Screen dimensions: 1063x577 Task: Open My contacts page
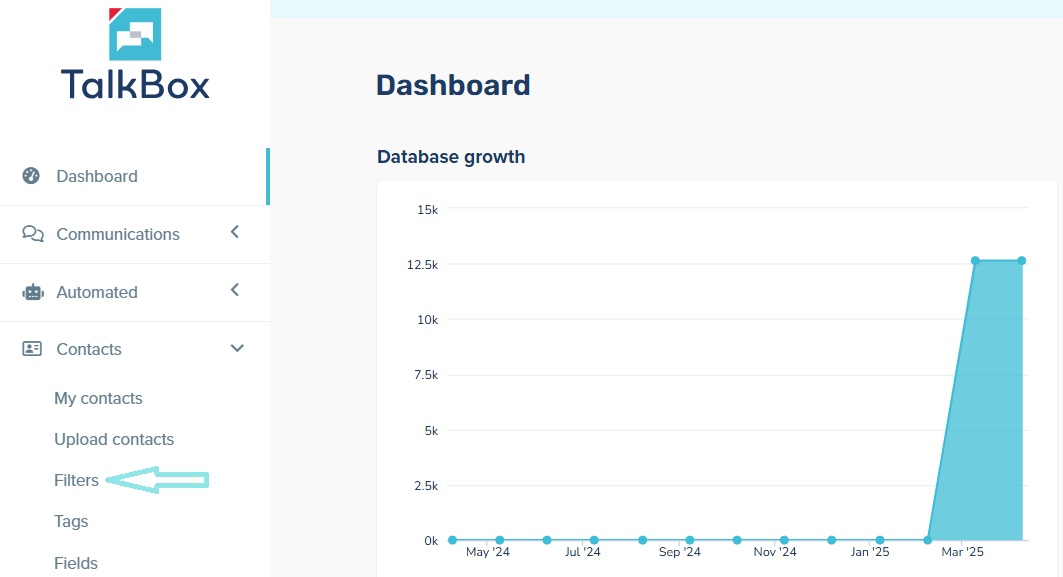(98, 398)
